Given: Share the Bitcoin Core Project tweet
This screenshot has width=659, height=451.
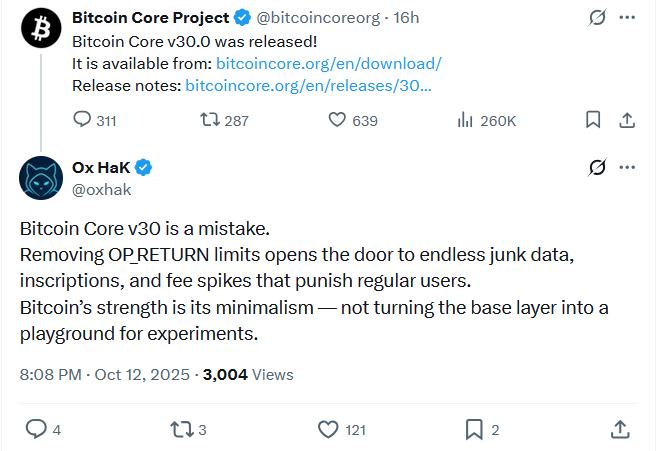Looking at the screenshot, I should pyautogui.click(x=627, y=120).
